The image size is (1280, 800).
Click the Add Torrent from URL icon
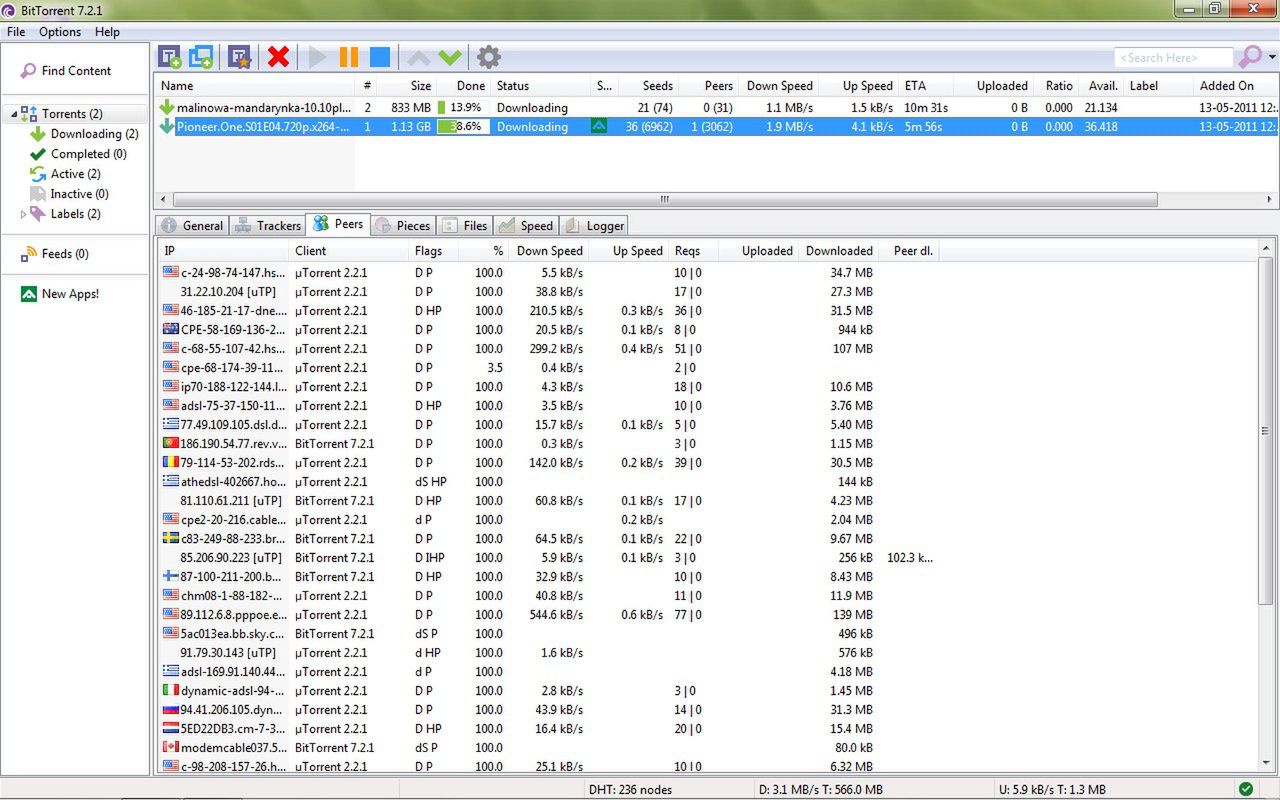[x=201, y=57]
